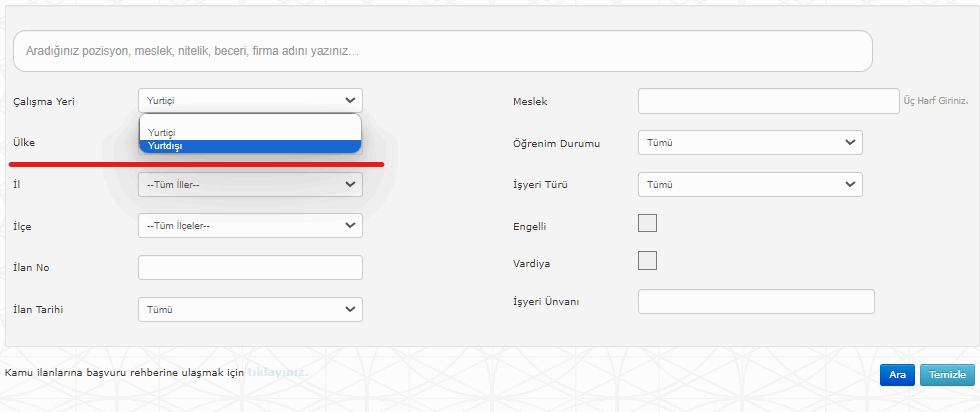Click the İlan No input field
Screen dimensions: 980x412
pos(250,268)
